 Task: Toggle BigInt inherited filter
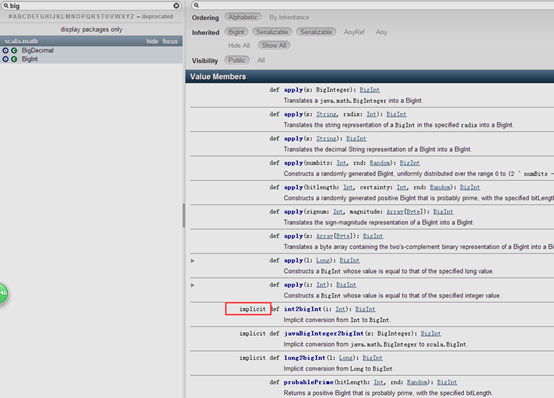point(236,32)
